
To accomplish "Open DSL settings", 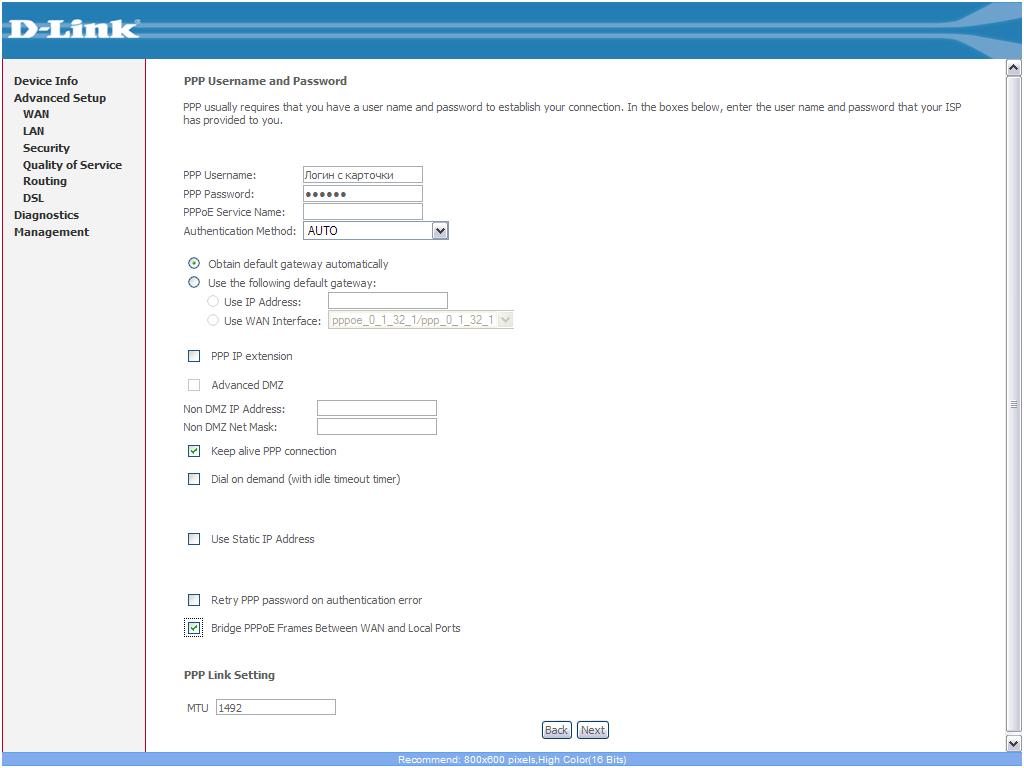I will (x=33, y=199).
